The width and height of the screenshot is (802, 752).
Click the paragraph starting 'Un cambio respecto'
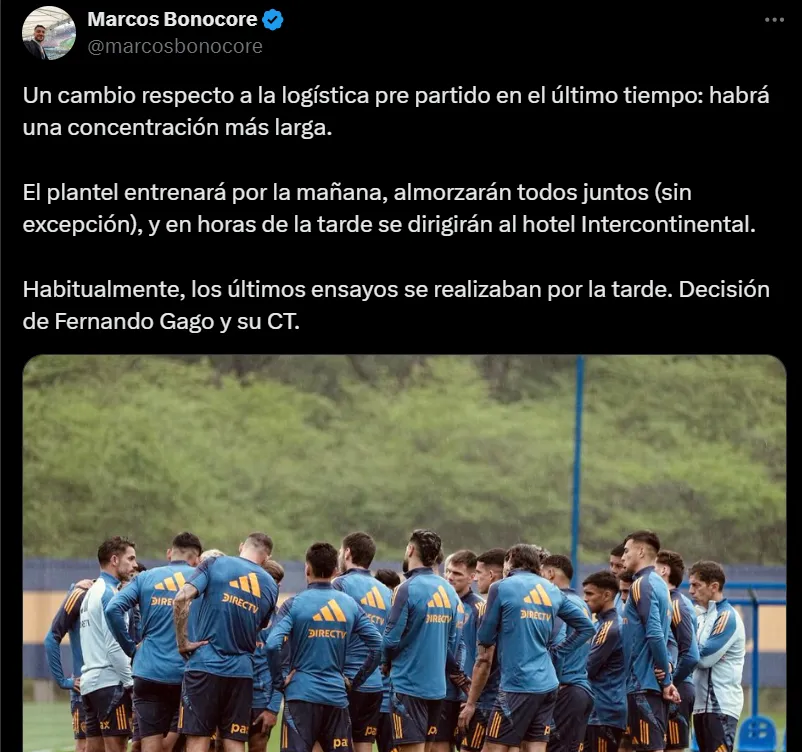click(396, 112)
